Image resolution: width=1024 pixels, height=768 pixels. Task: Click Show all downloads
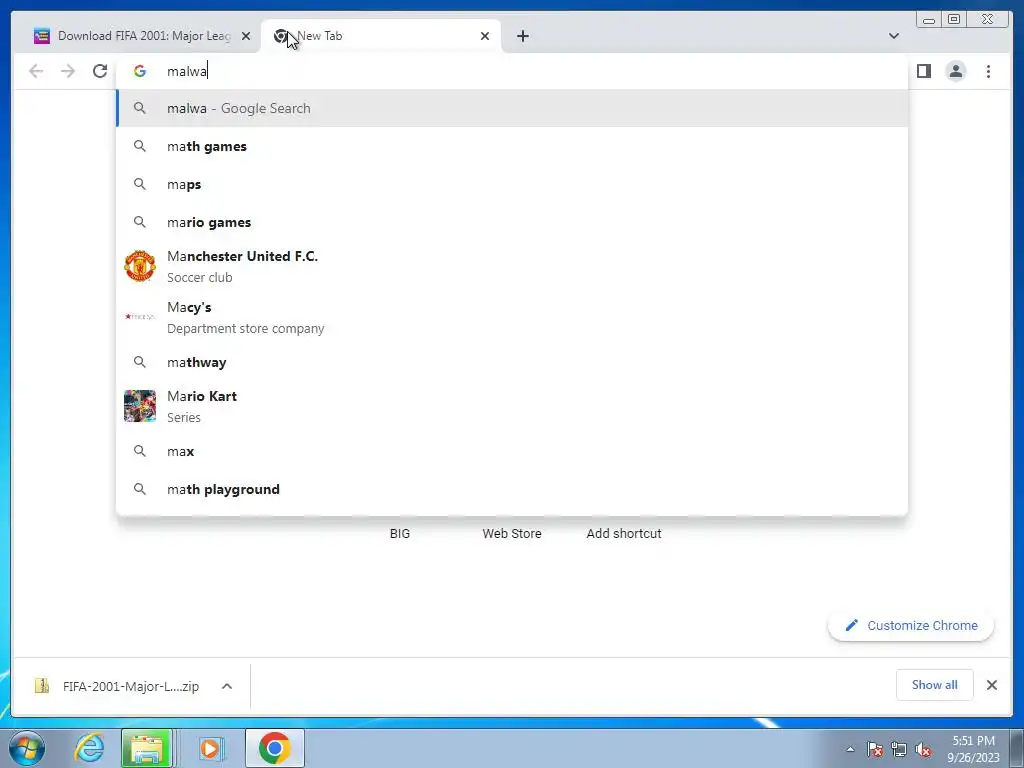935,685
